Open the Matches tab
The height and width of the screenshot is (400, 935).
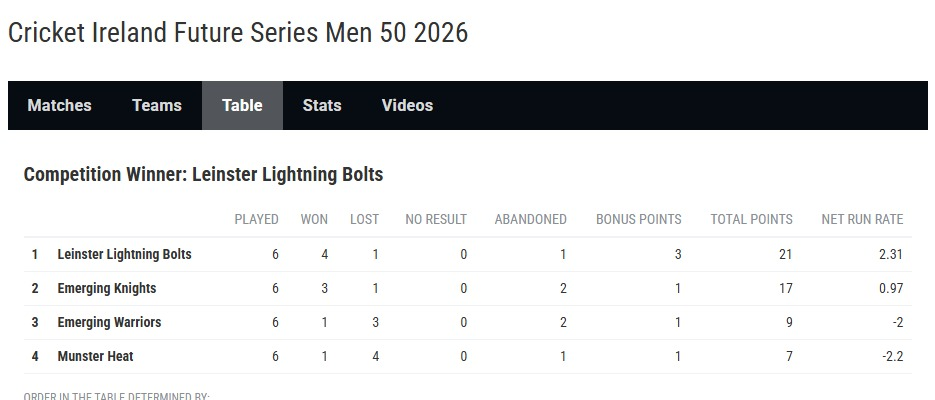click(x=60, y=106)
